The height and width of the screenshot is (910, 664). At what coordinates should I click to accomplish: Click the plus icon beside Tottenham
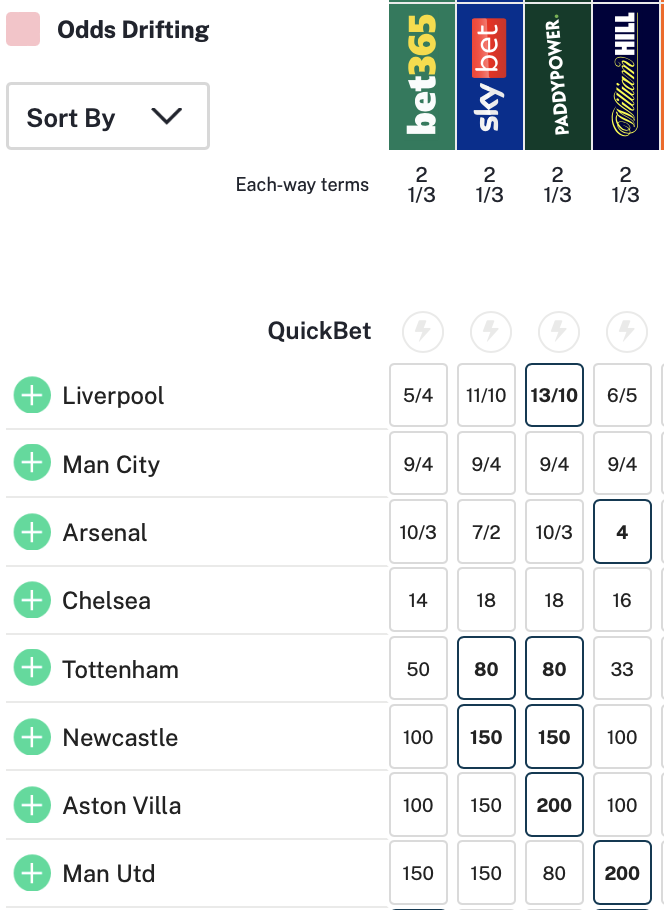pos(32,669)
